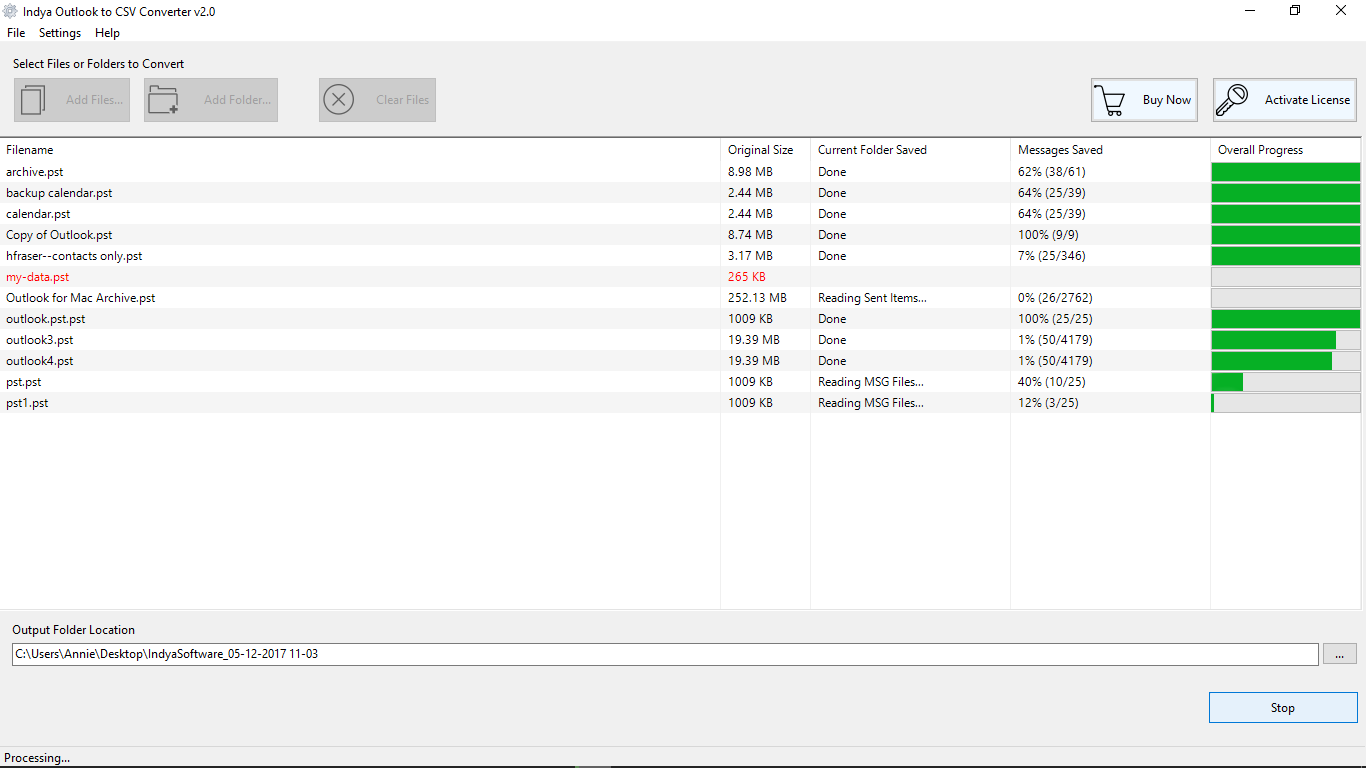Select the pst1.pst filename

pyautogui.click(x=27, y=403)
